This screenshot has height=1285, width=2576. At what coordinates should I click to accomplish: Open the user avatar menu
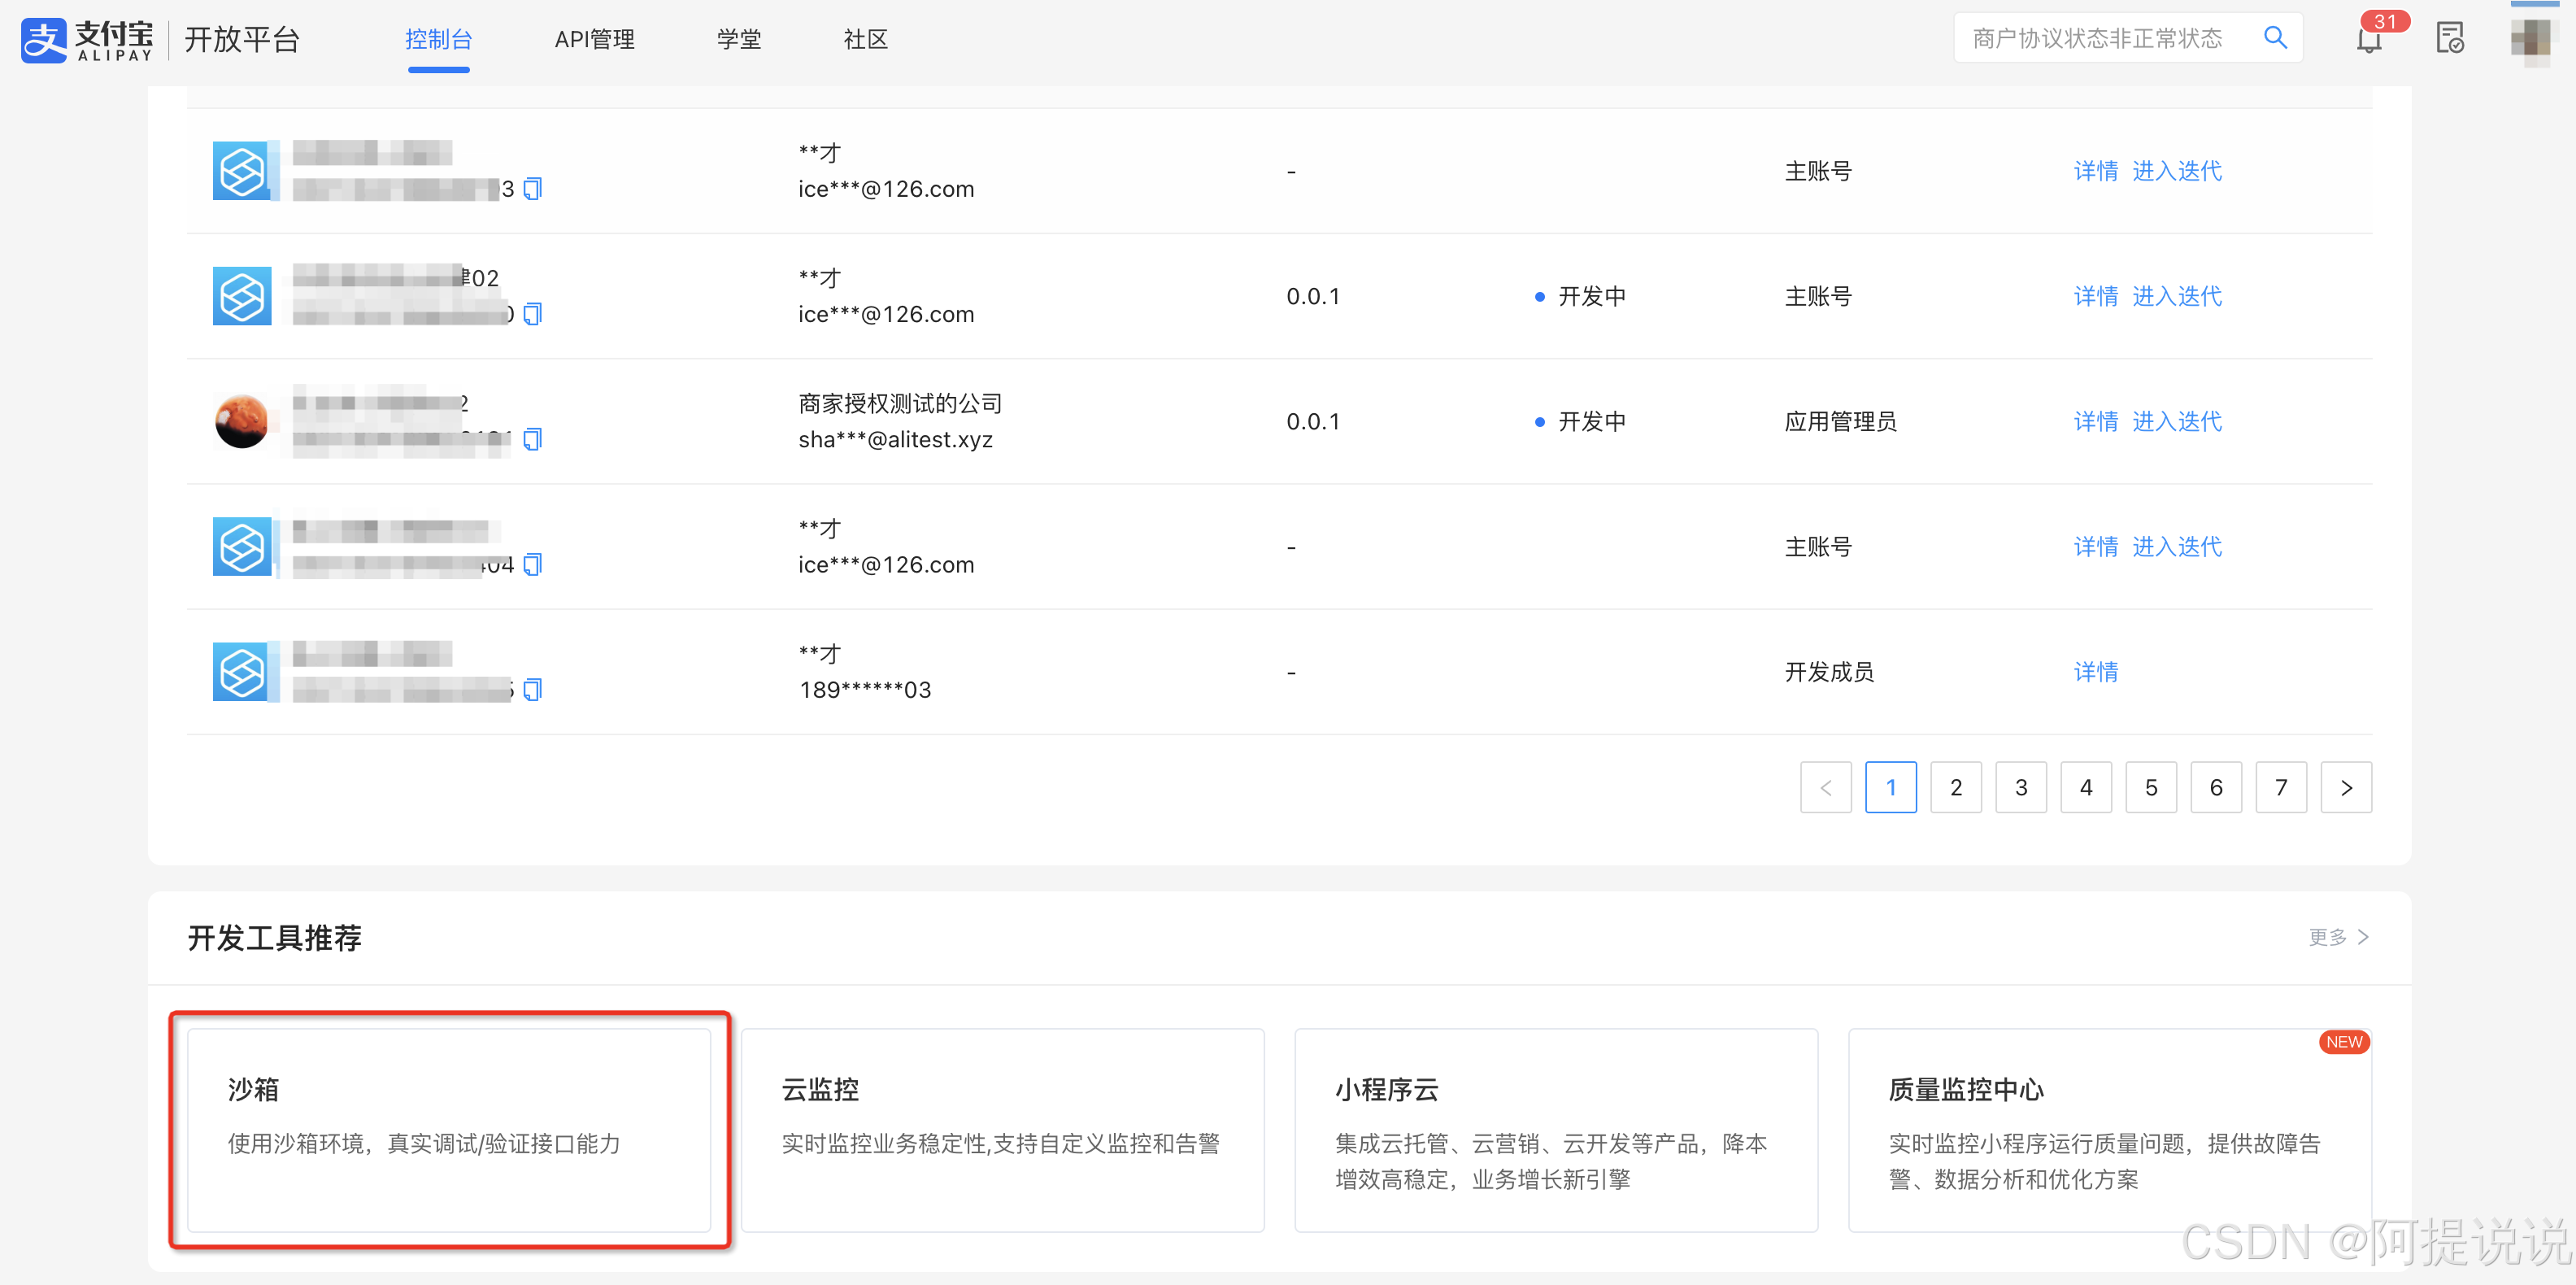(x=2531, y=39)
